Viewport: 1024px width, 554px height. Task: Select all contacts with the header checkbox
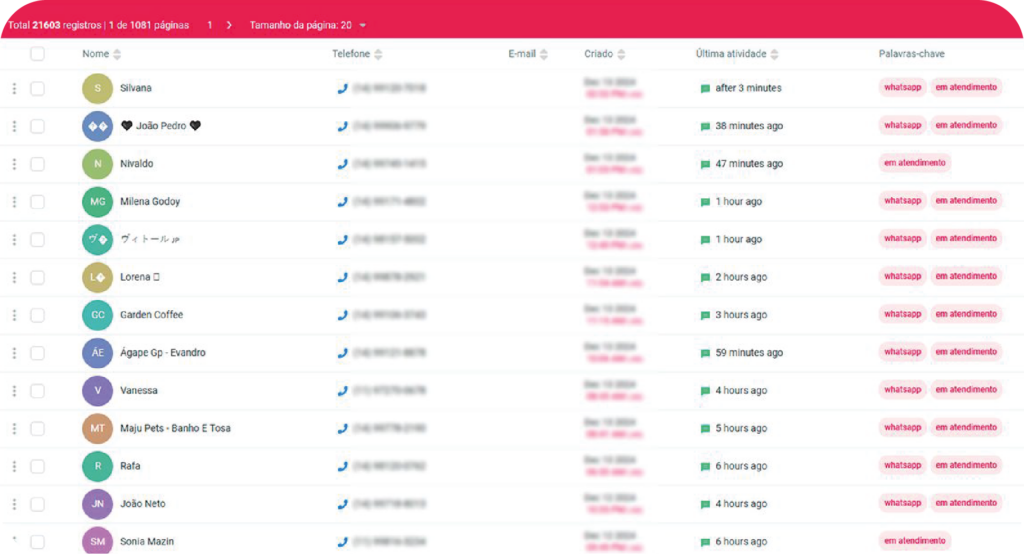tap(37, 54)
